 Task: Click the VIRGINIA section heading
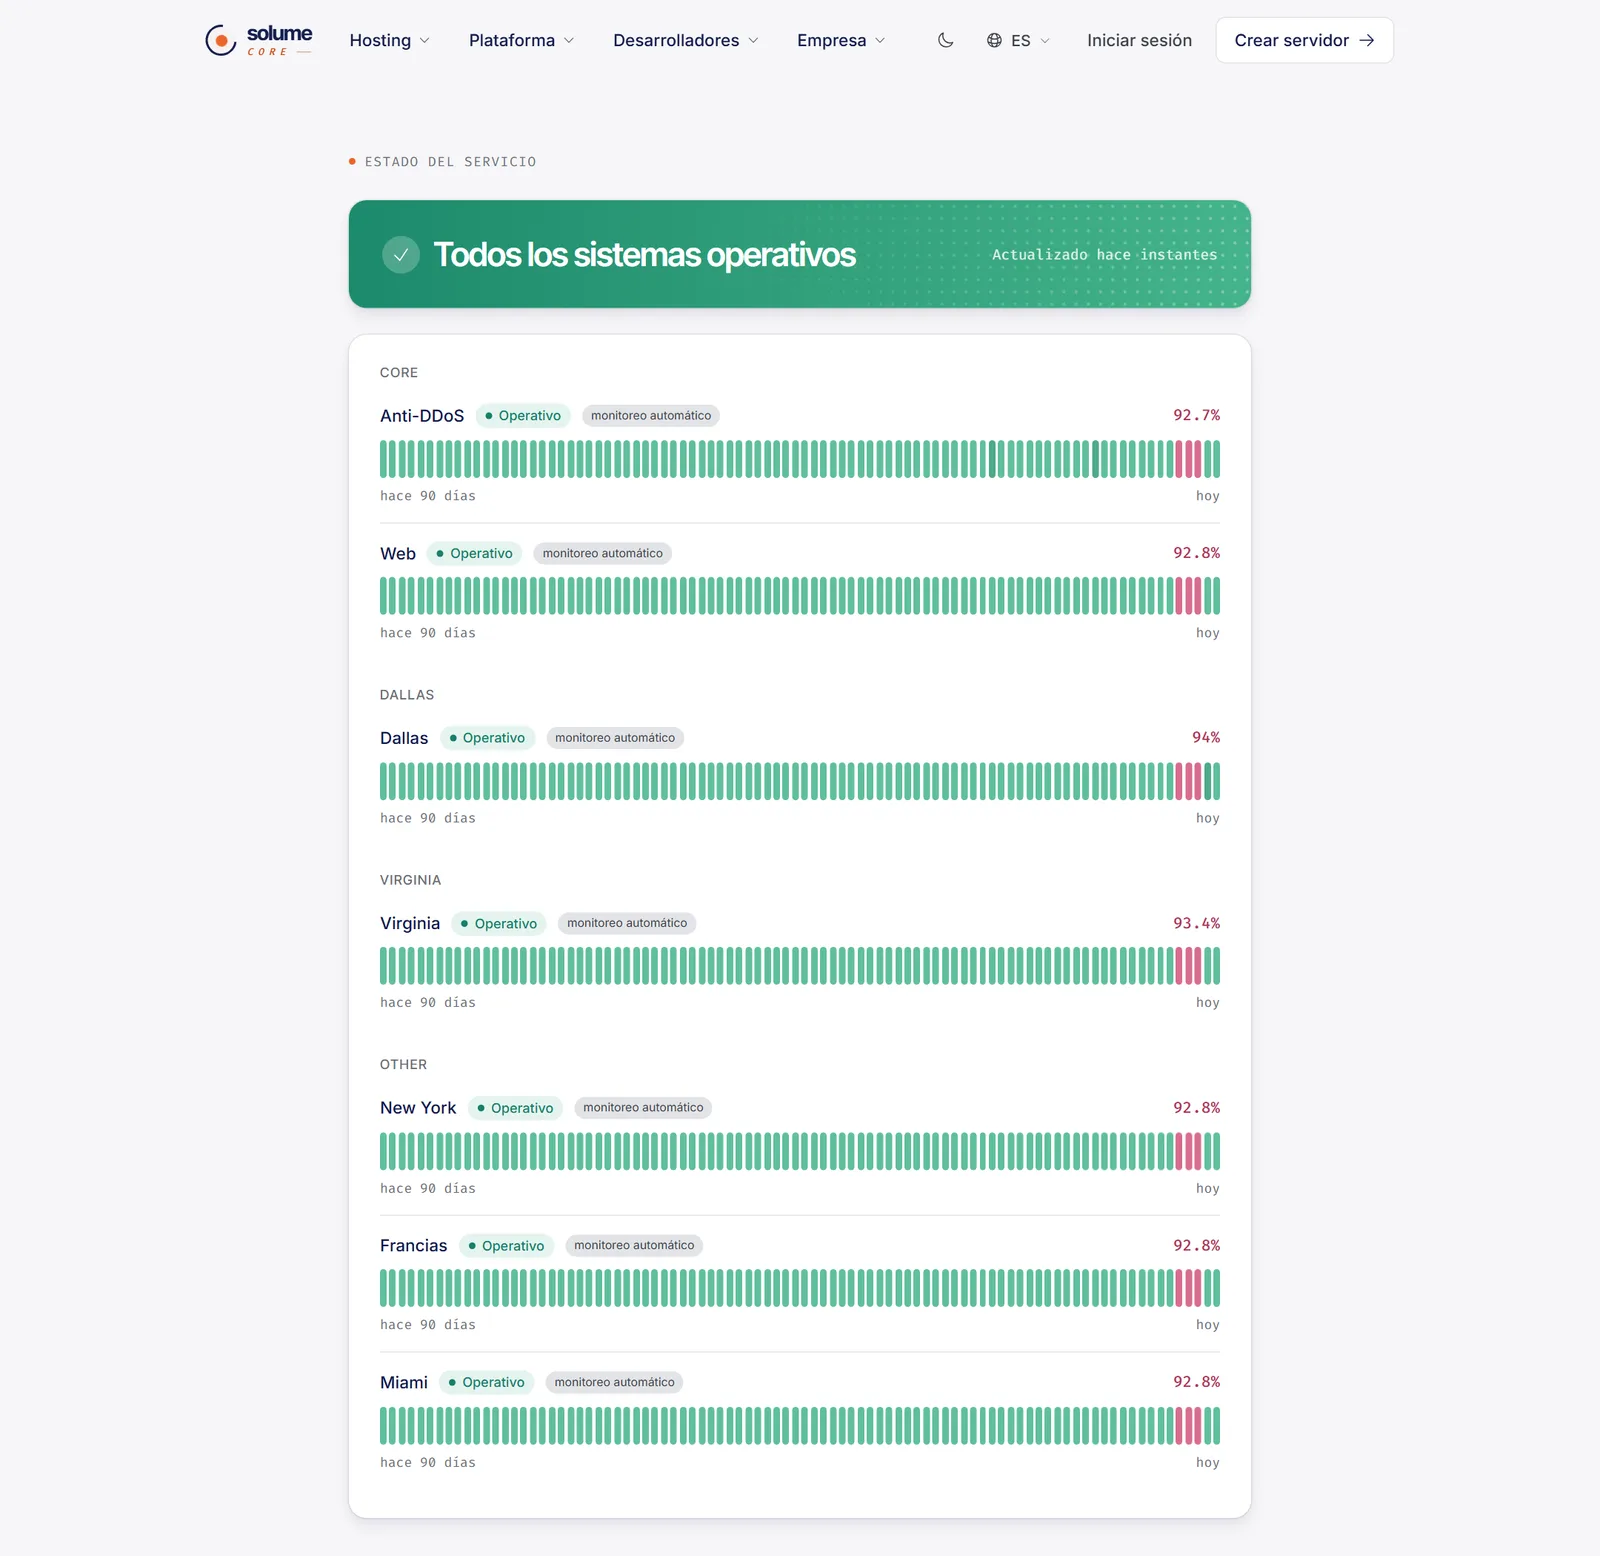coord(410,880)
